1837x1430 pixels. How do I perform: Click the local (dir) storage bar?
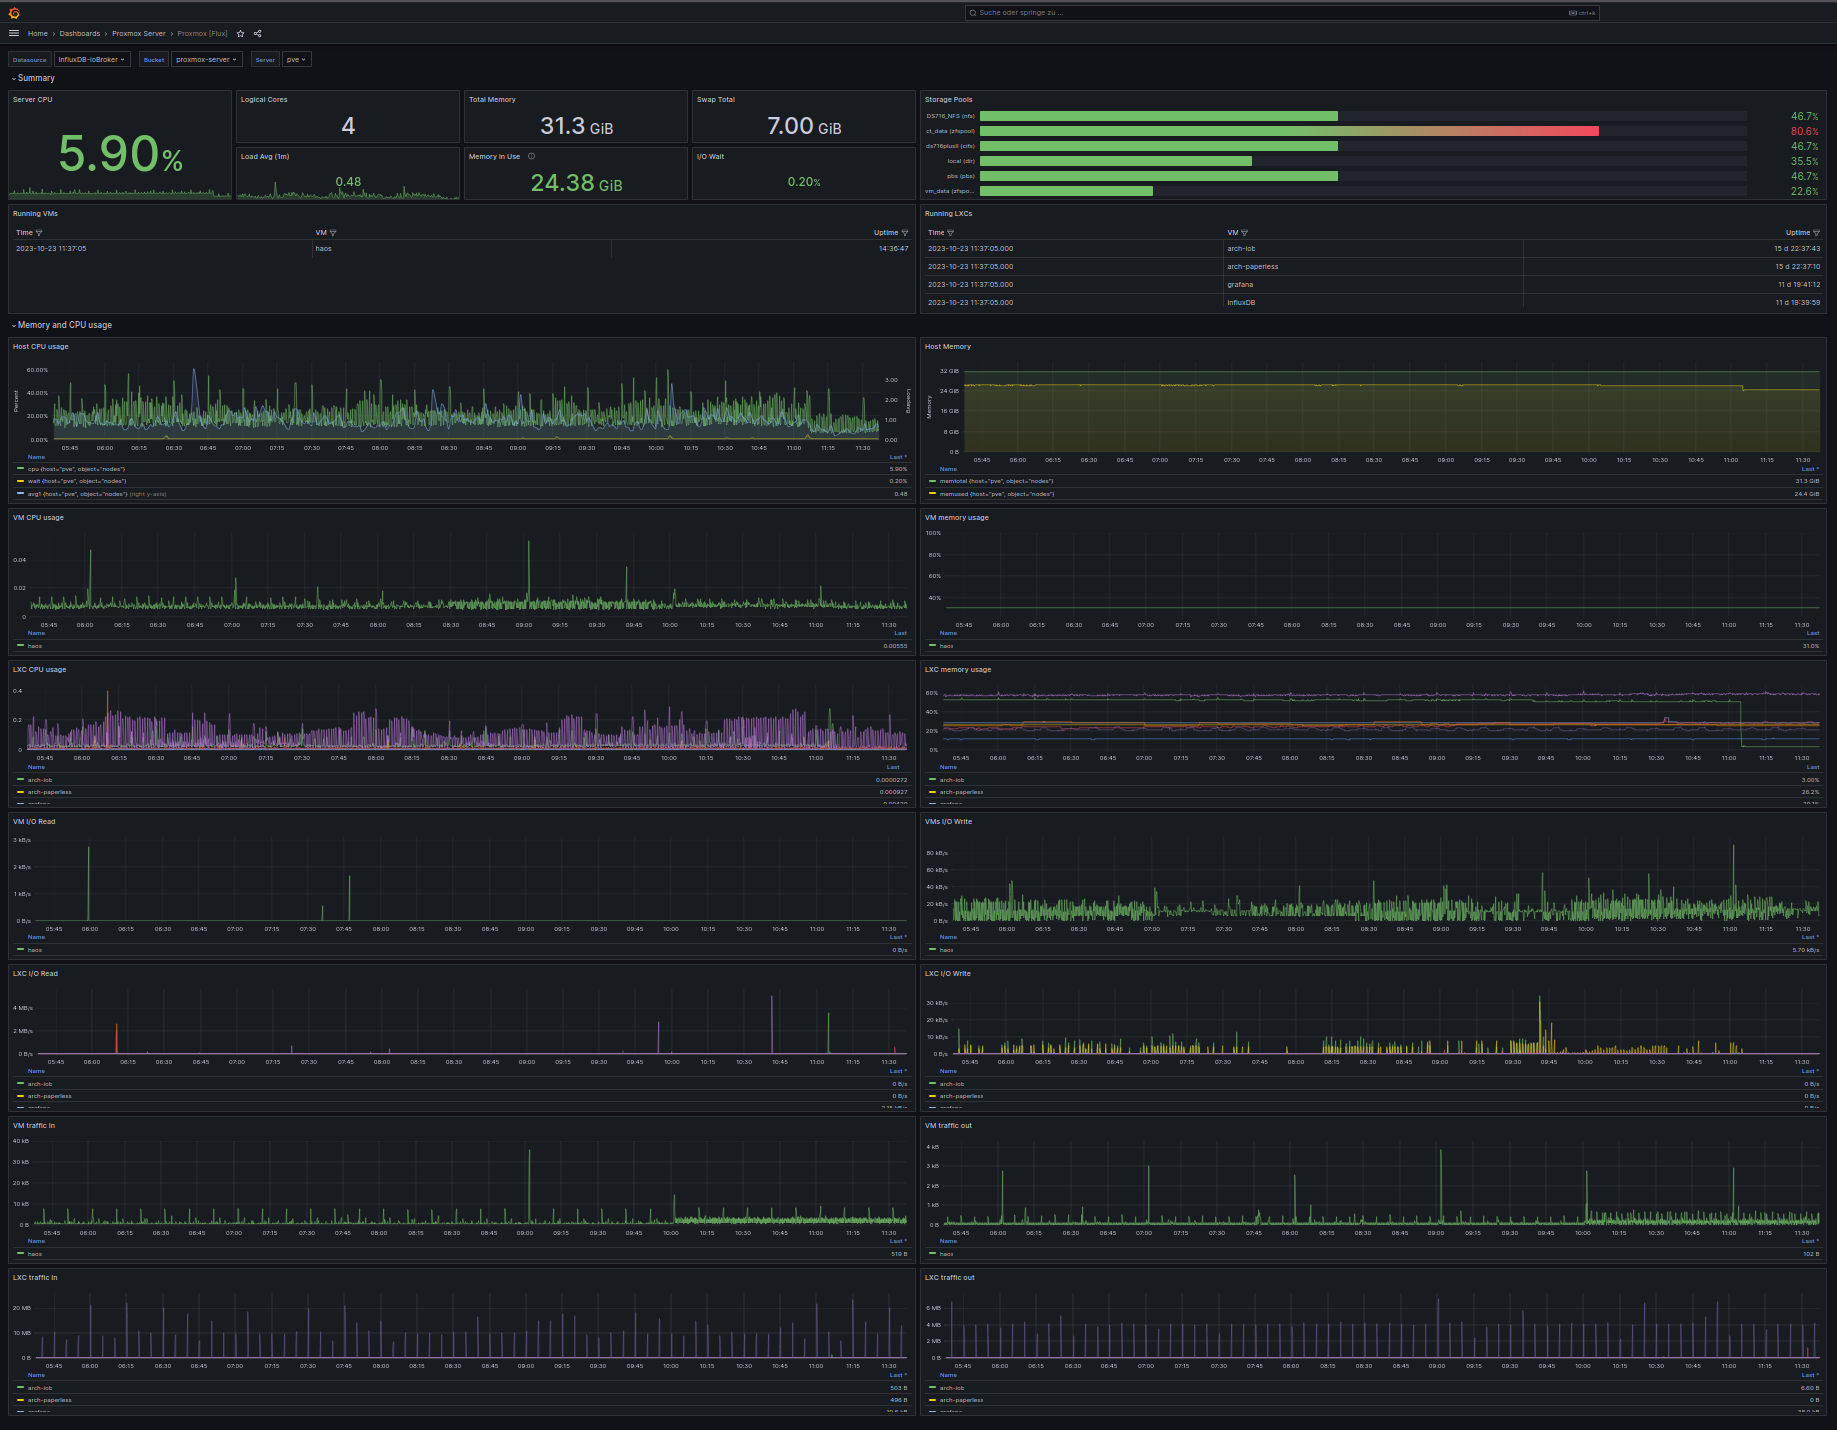pos(1116,161)
